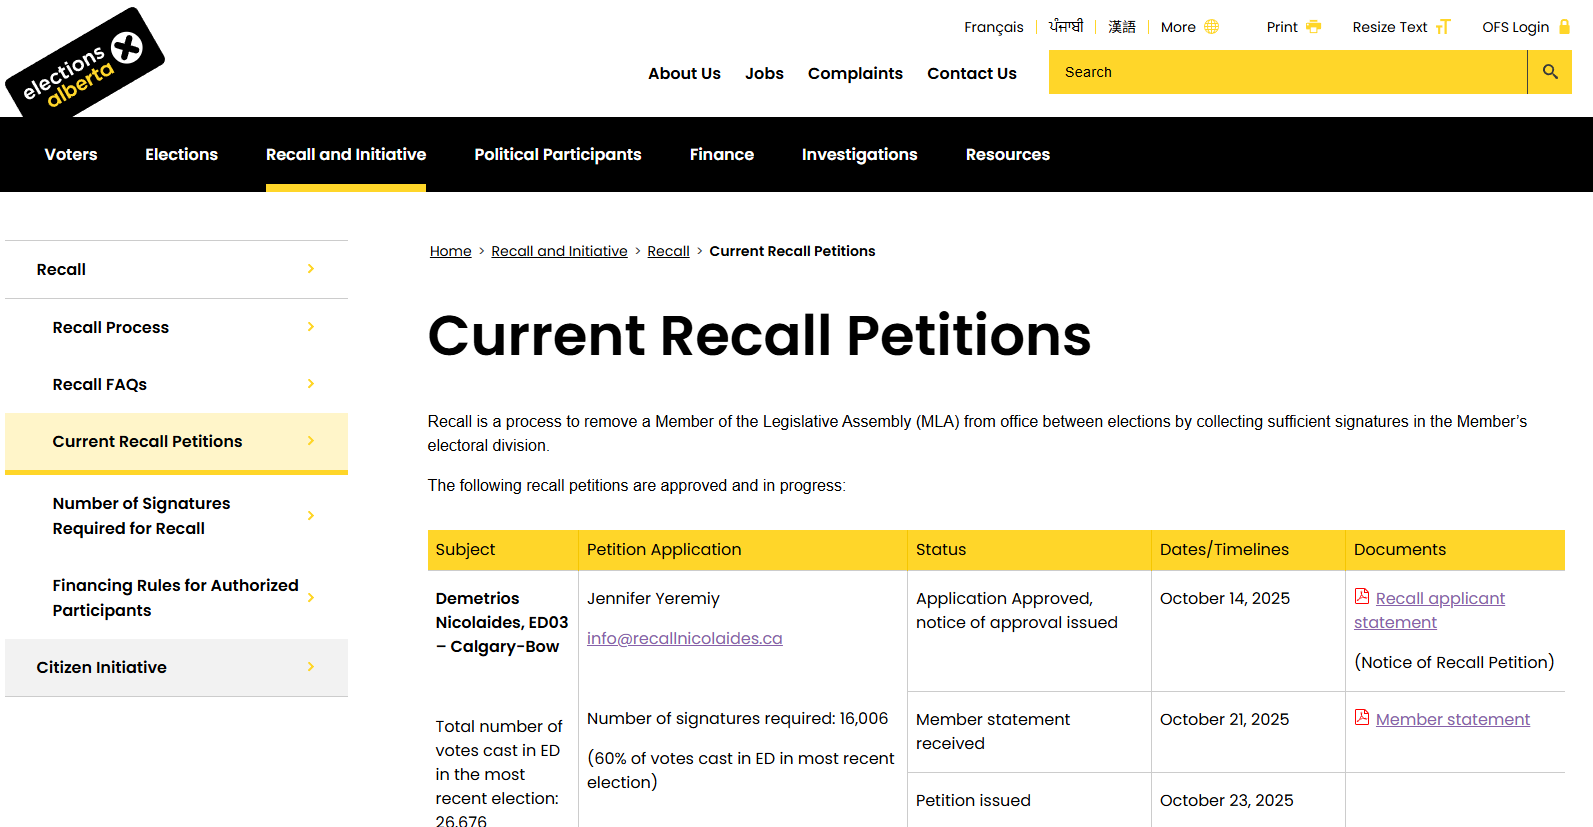Image resolution: width=1593 pixels, height=827 pixels.
Task: Switch language to Français
Action: click(x=993, y=27)
